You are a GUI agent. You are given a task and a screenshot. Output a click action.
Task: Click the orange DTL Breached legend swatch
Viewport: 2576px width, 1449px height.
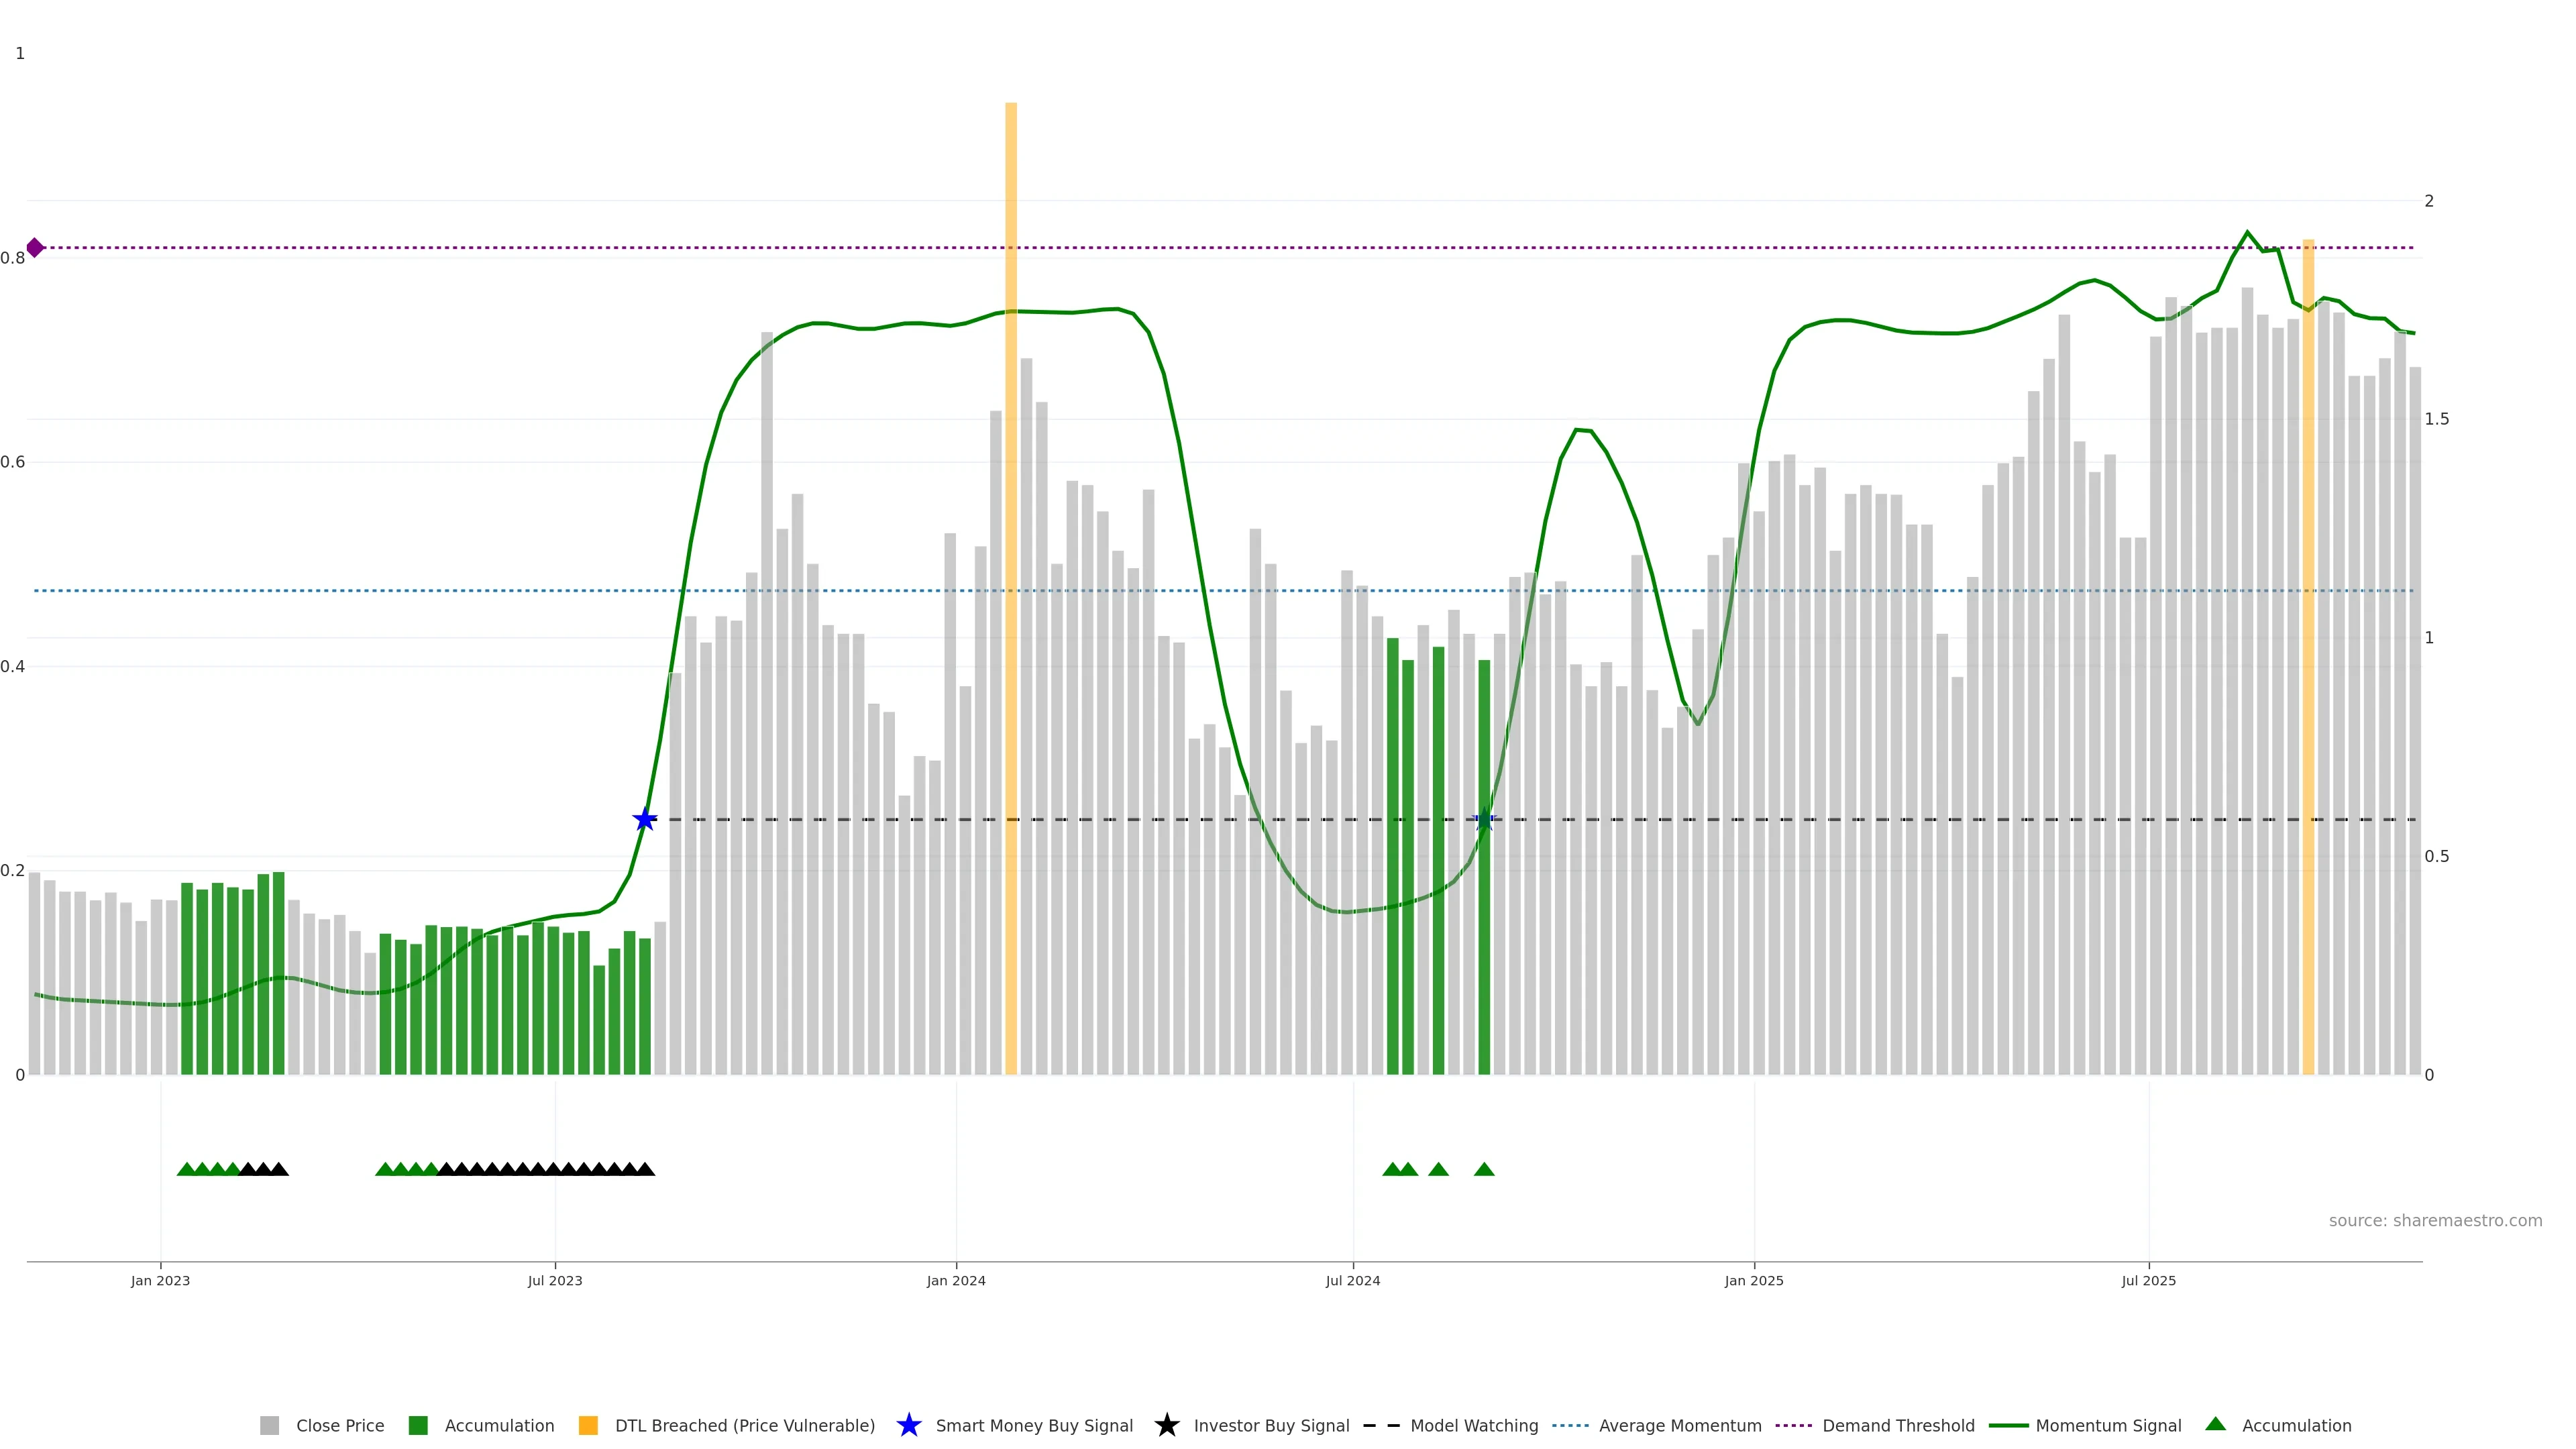[x=588, y=1425]
